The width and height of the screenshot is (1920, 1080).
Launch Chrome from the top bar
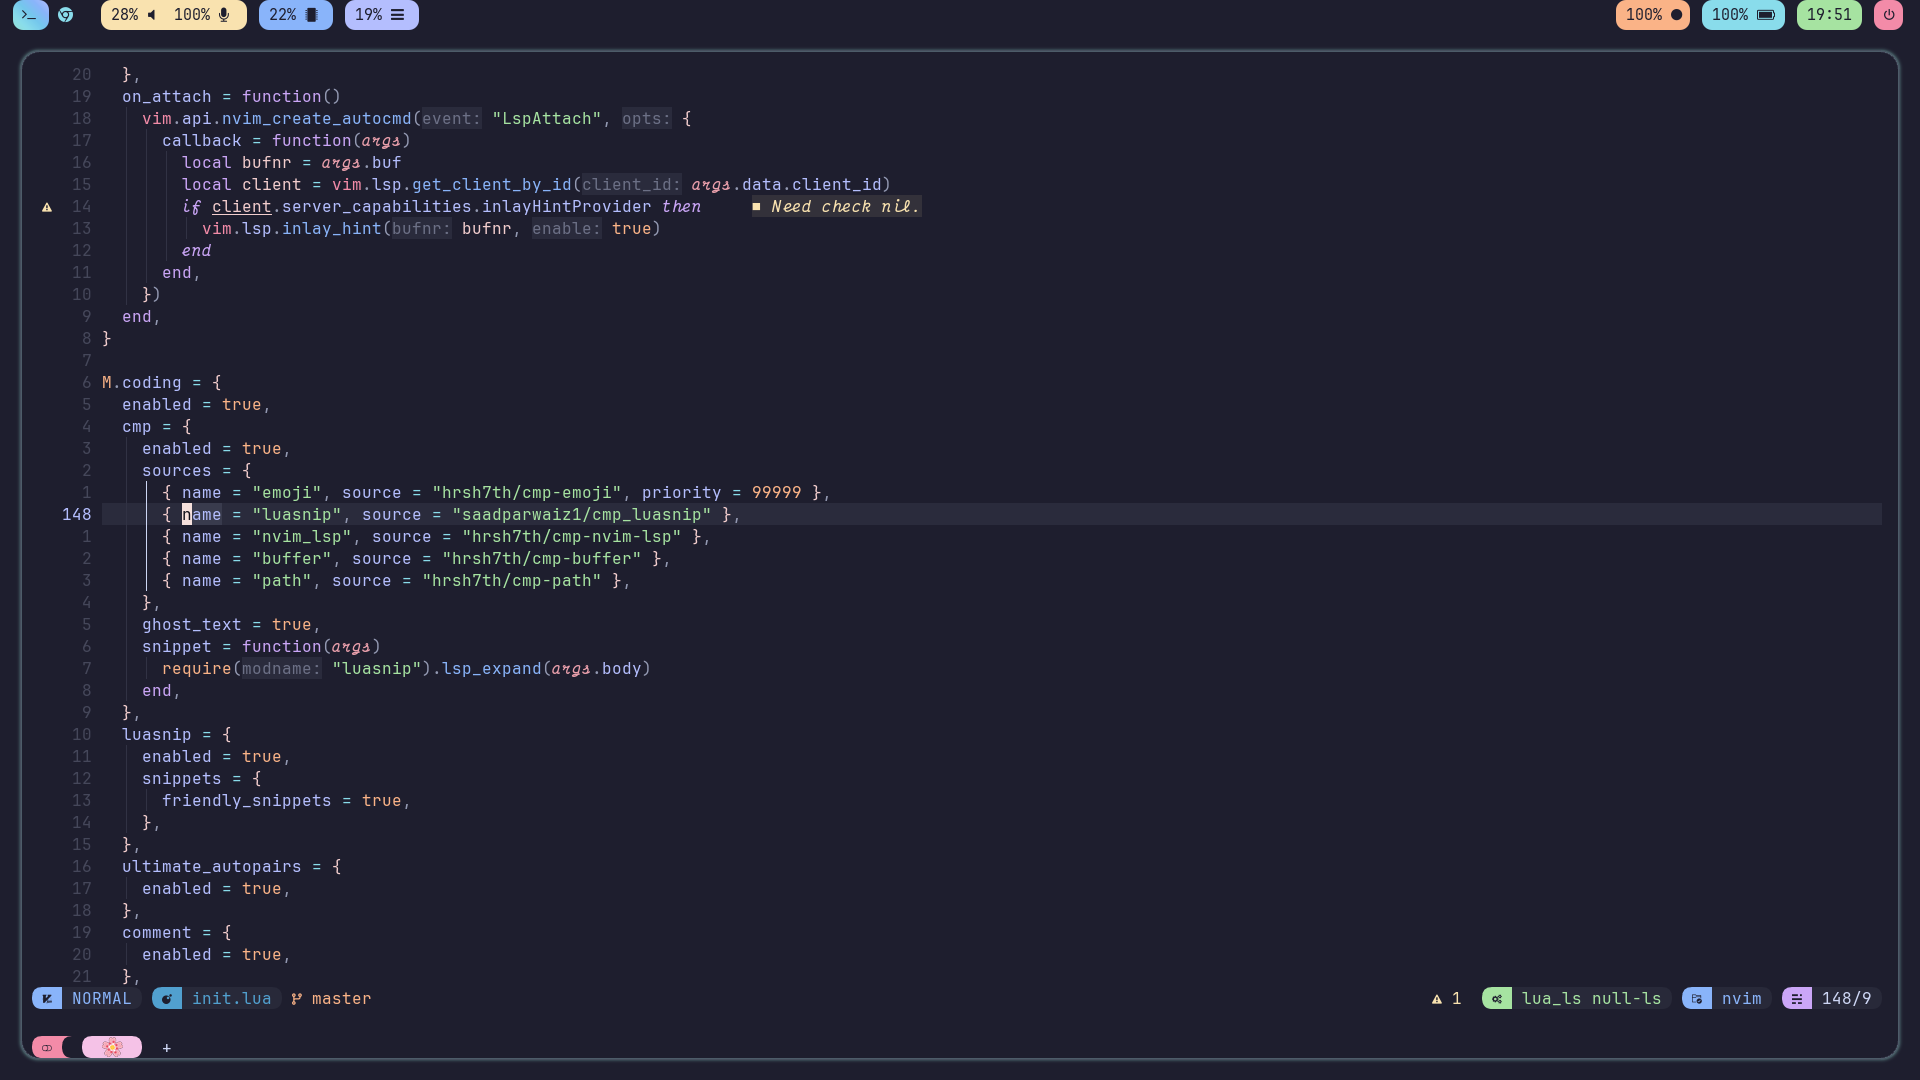pyautogui.click(x=66, y=15)
